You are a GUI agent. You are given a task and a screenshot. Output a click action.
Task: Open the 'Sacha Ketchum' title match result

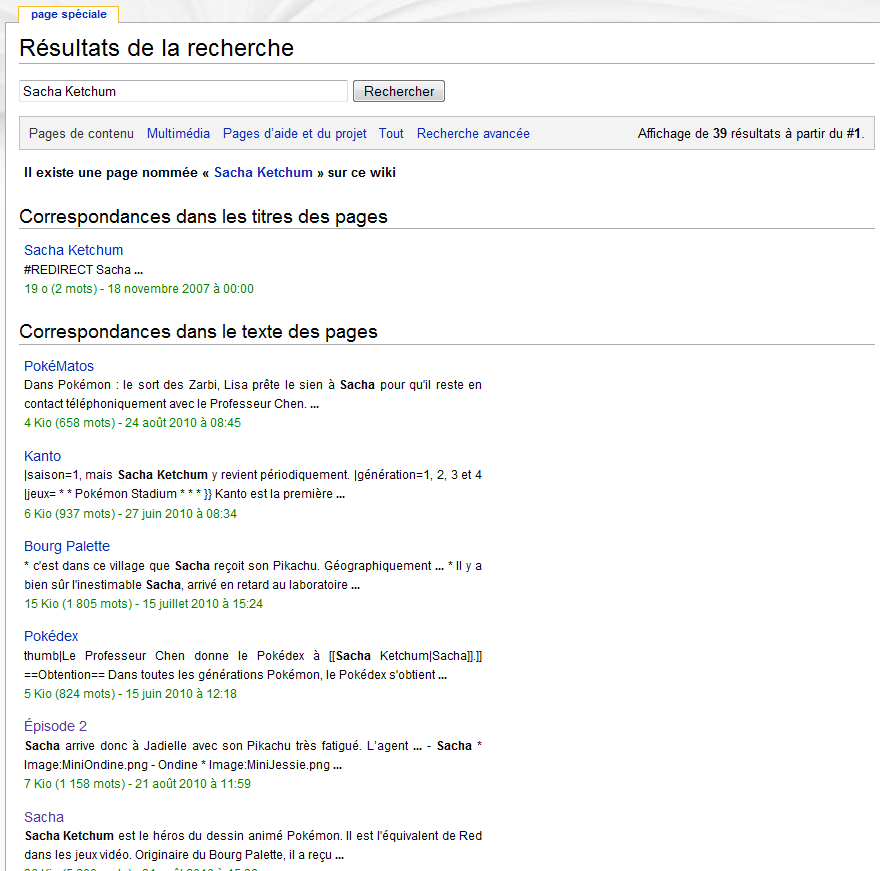pos(74,250)
